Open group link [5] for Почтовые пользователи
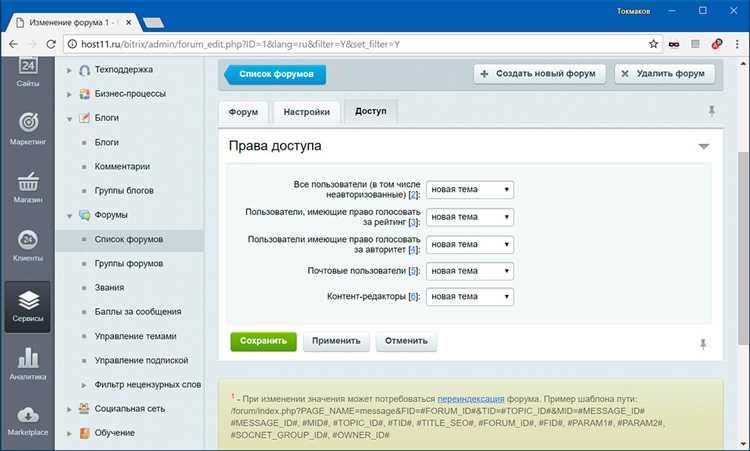The width and height of the screenshot is (750, 451). tap(413, 271)
